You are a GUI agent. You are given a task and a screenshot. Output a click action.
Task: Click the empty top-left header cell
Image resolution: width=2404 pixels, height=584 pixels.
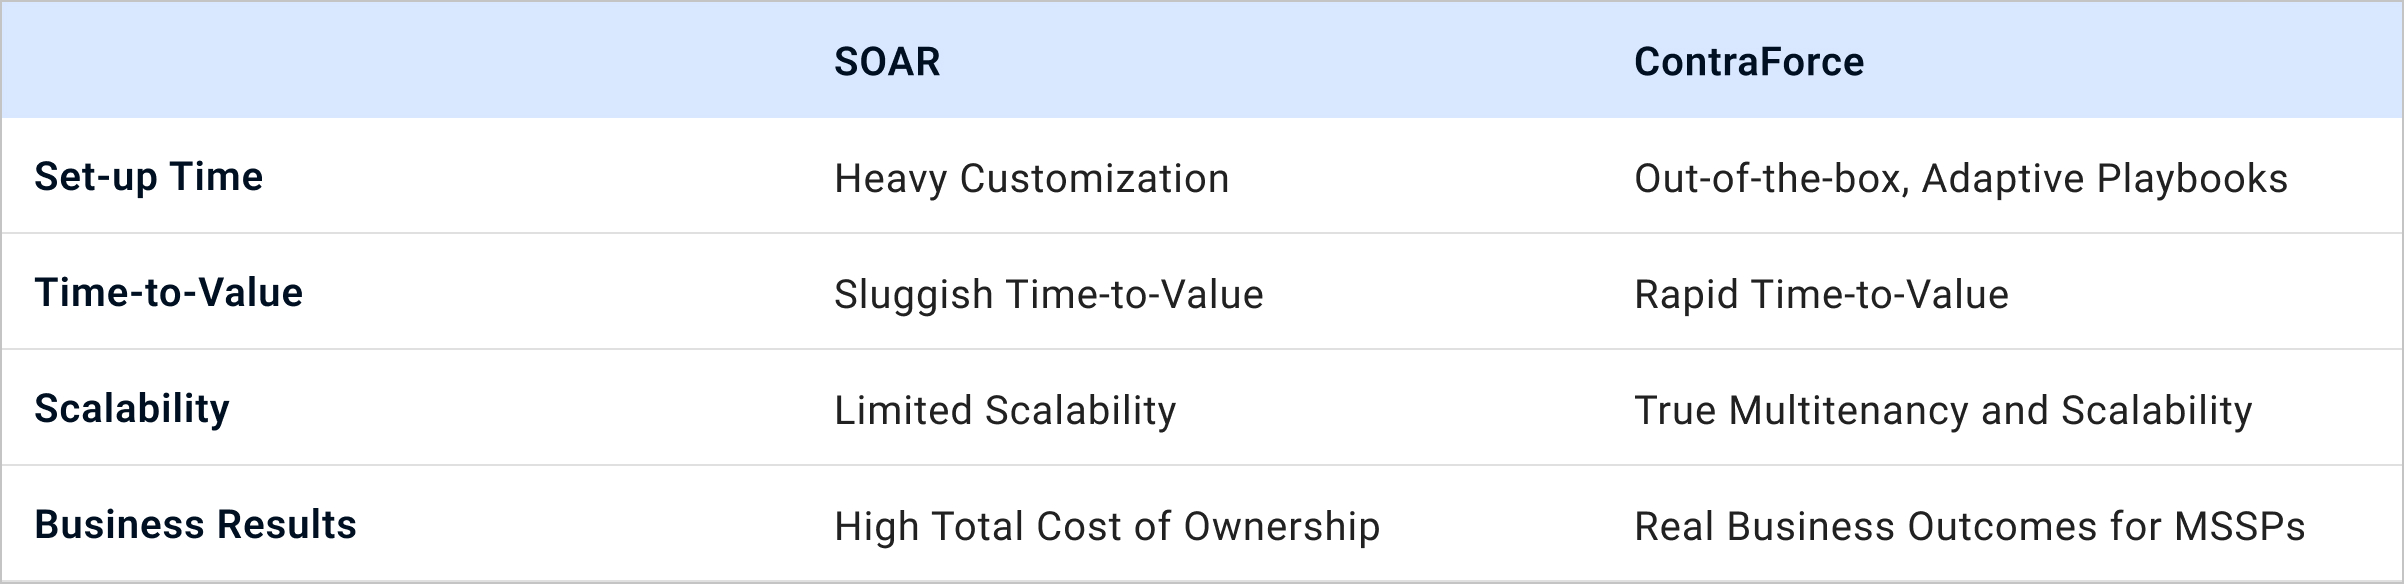pos(400,62)
